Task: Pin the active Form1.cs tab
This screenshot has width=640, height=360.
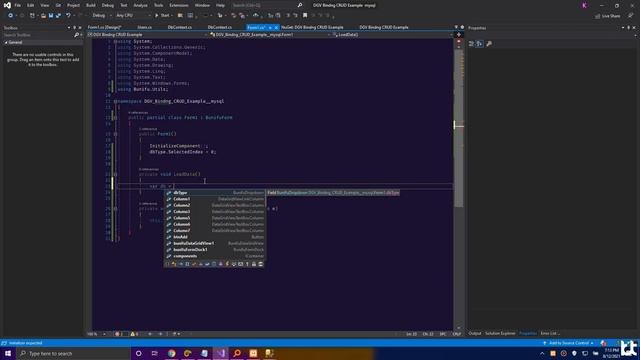Action: pyautogui.click(x=270, y=27)
